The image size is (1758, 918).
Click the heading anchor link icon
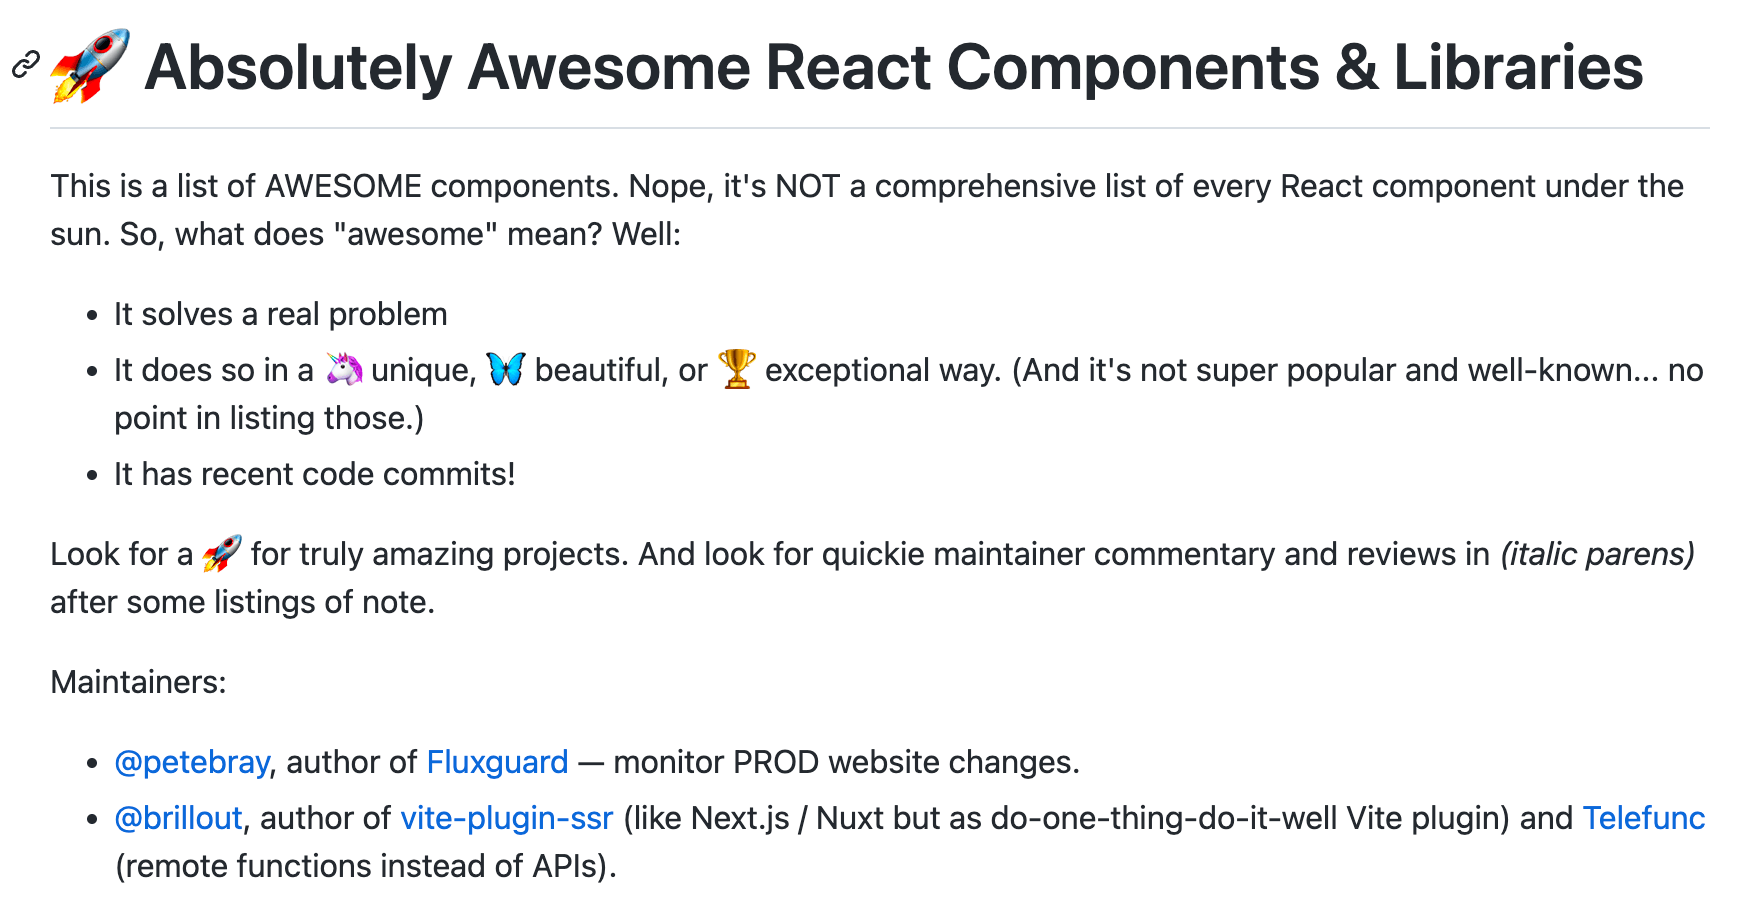pyautogui.click(x=25, y=65)
